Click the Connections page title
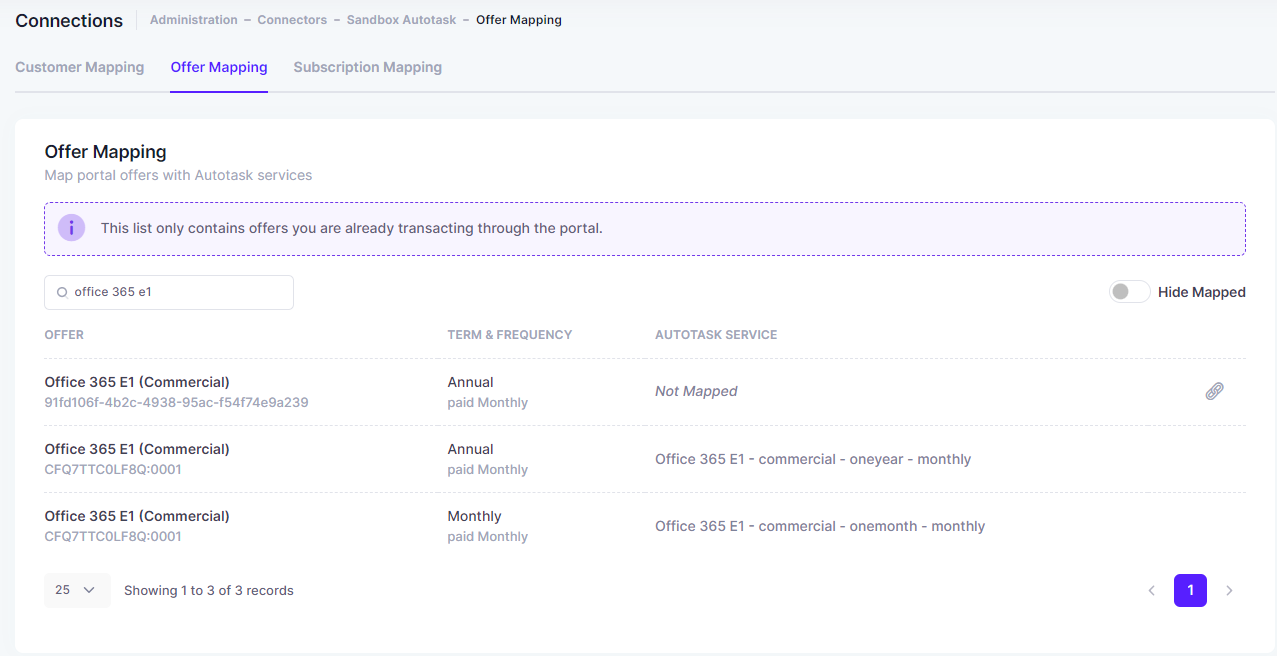Image resolution: width=1277 pixels, height=656 pixels. point(69,20)
